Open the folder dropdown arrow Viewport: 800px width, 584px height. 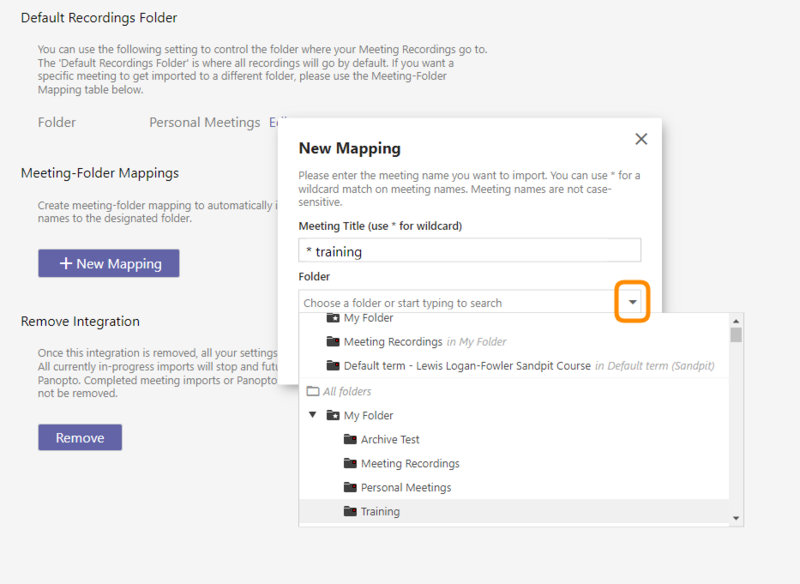[632, 302]
